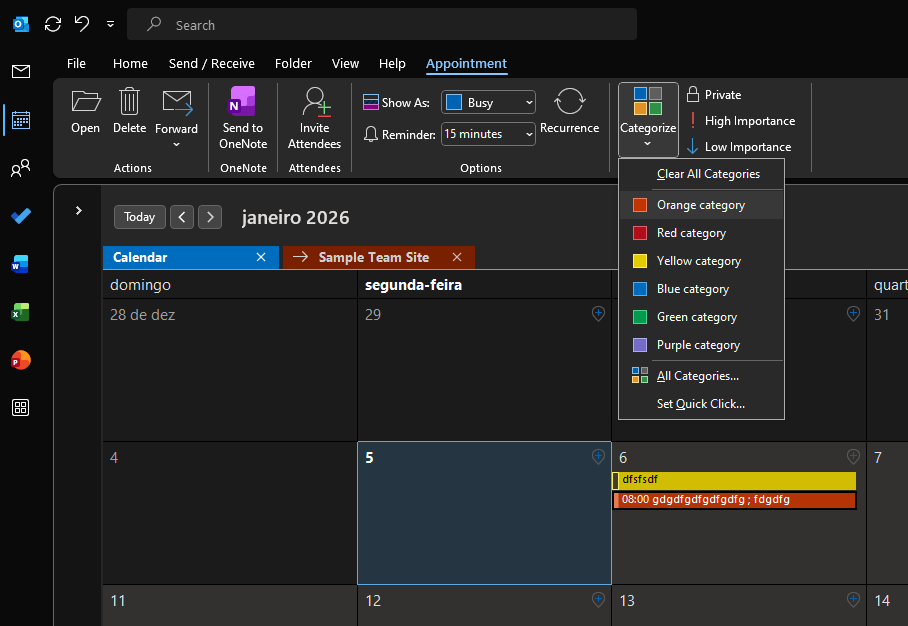Viewport: 908px width, 626px height.
Task: Close the Calendar tab
Action: [261, 257]
